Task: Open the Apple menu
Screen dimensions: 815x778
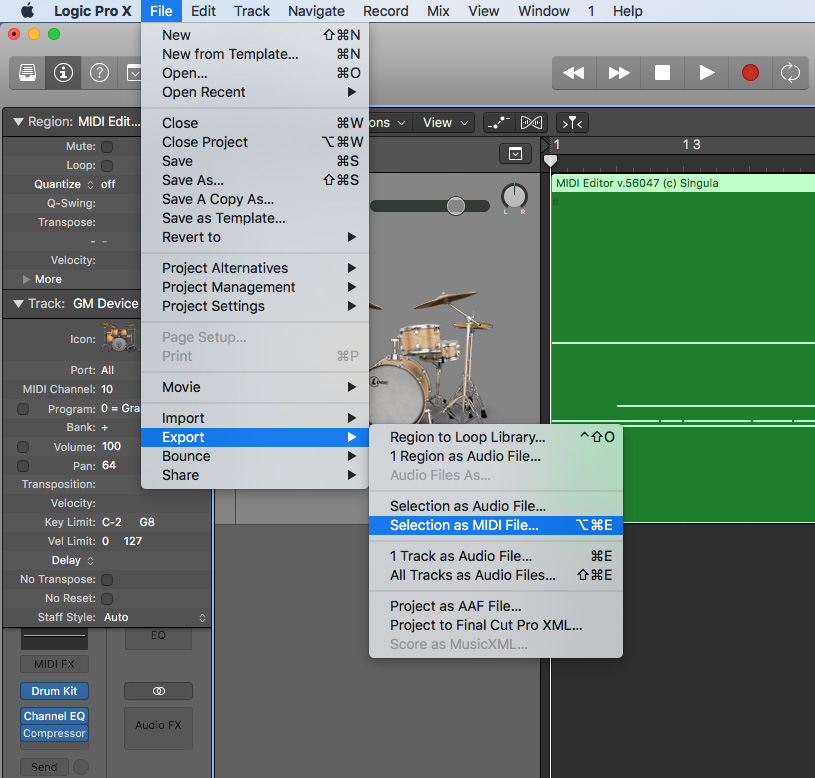Action: [x=27, y=11]
